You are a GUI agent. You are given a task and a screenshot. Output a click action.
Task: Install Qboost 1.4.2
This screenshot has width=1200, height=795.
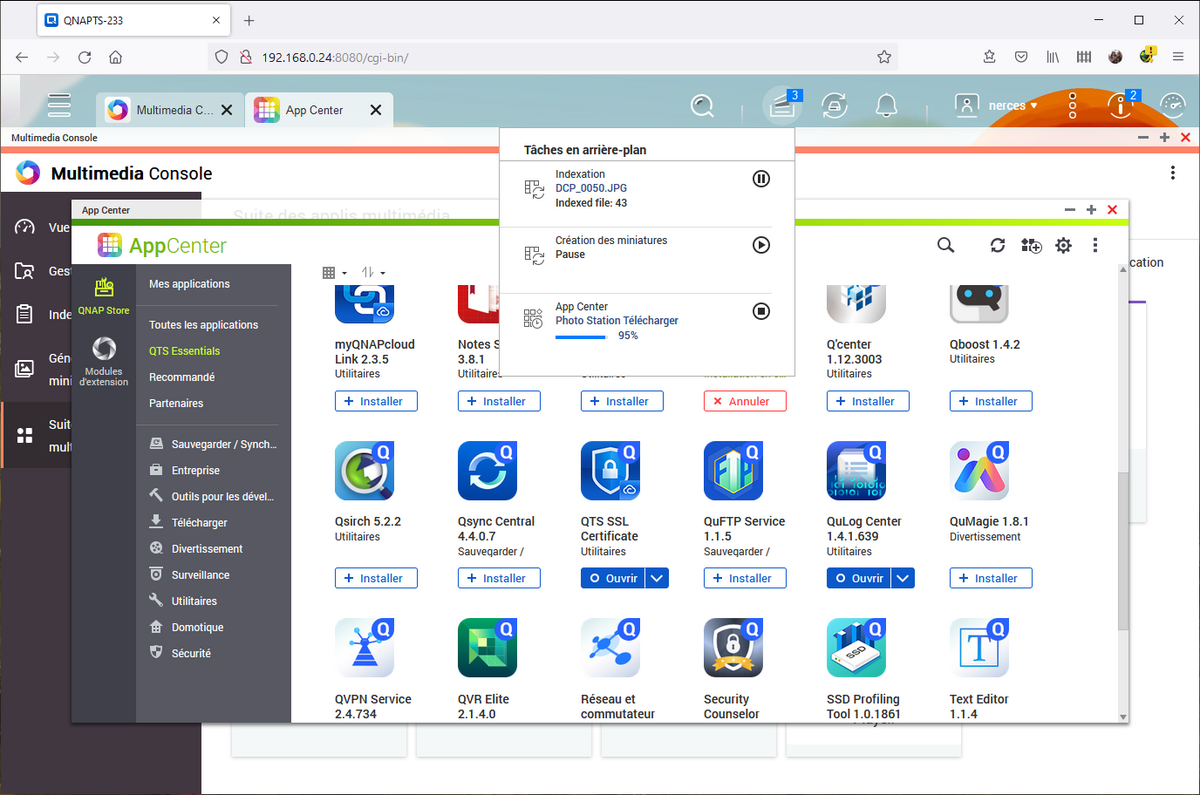pos(991,401)
